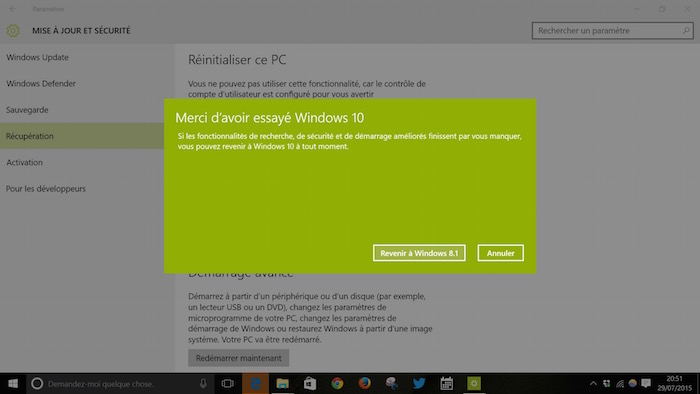
Task: Click the Annuler button in the dialog
Action: click(x=500, y=253)
